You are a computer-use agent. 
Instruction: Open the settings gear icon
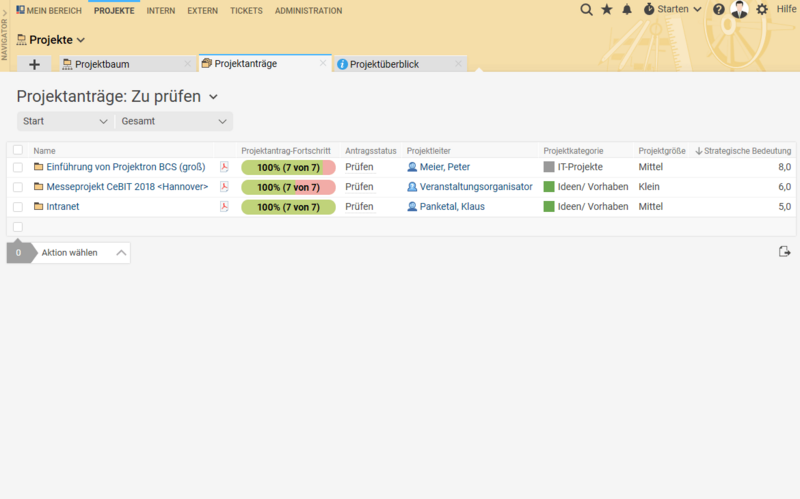(x=762, y=9)
